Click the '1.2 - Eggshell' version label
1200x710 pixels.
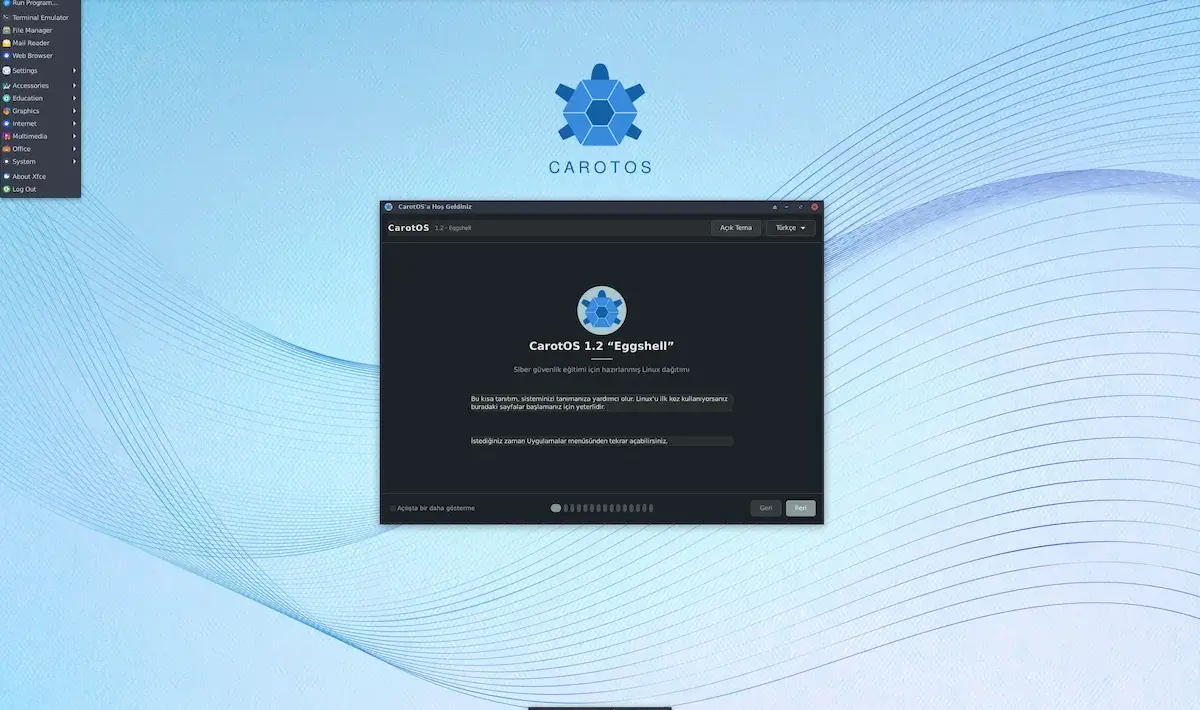pyautogui.click(x=453, y=228)
